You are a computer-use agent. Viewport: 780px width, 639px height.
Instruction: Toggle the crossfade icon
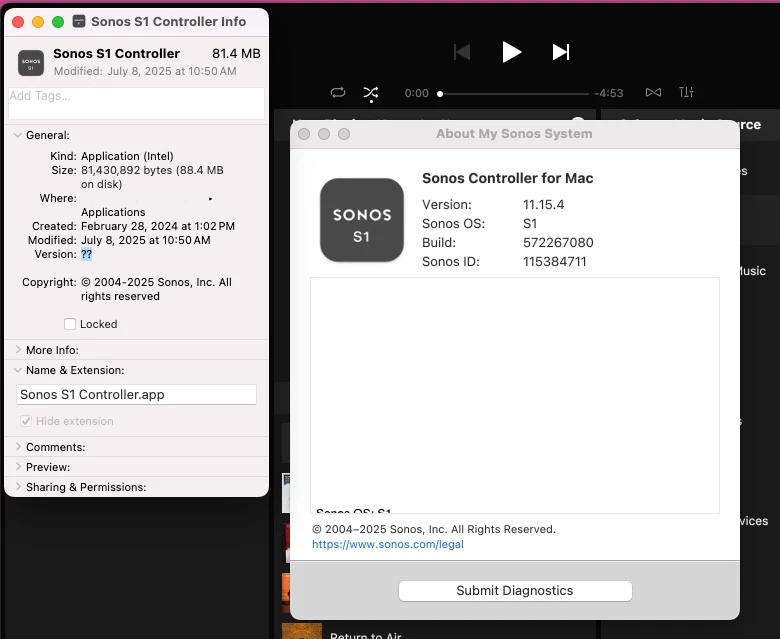click(x=653, y=92)
